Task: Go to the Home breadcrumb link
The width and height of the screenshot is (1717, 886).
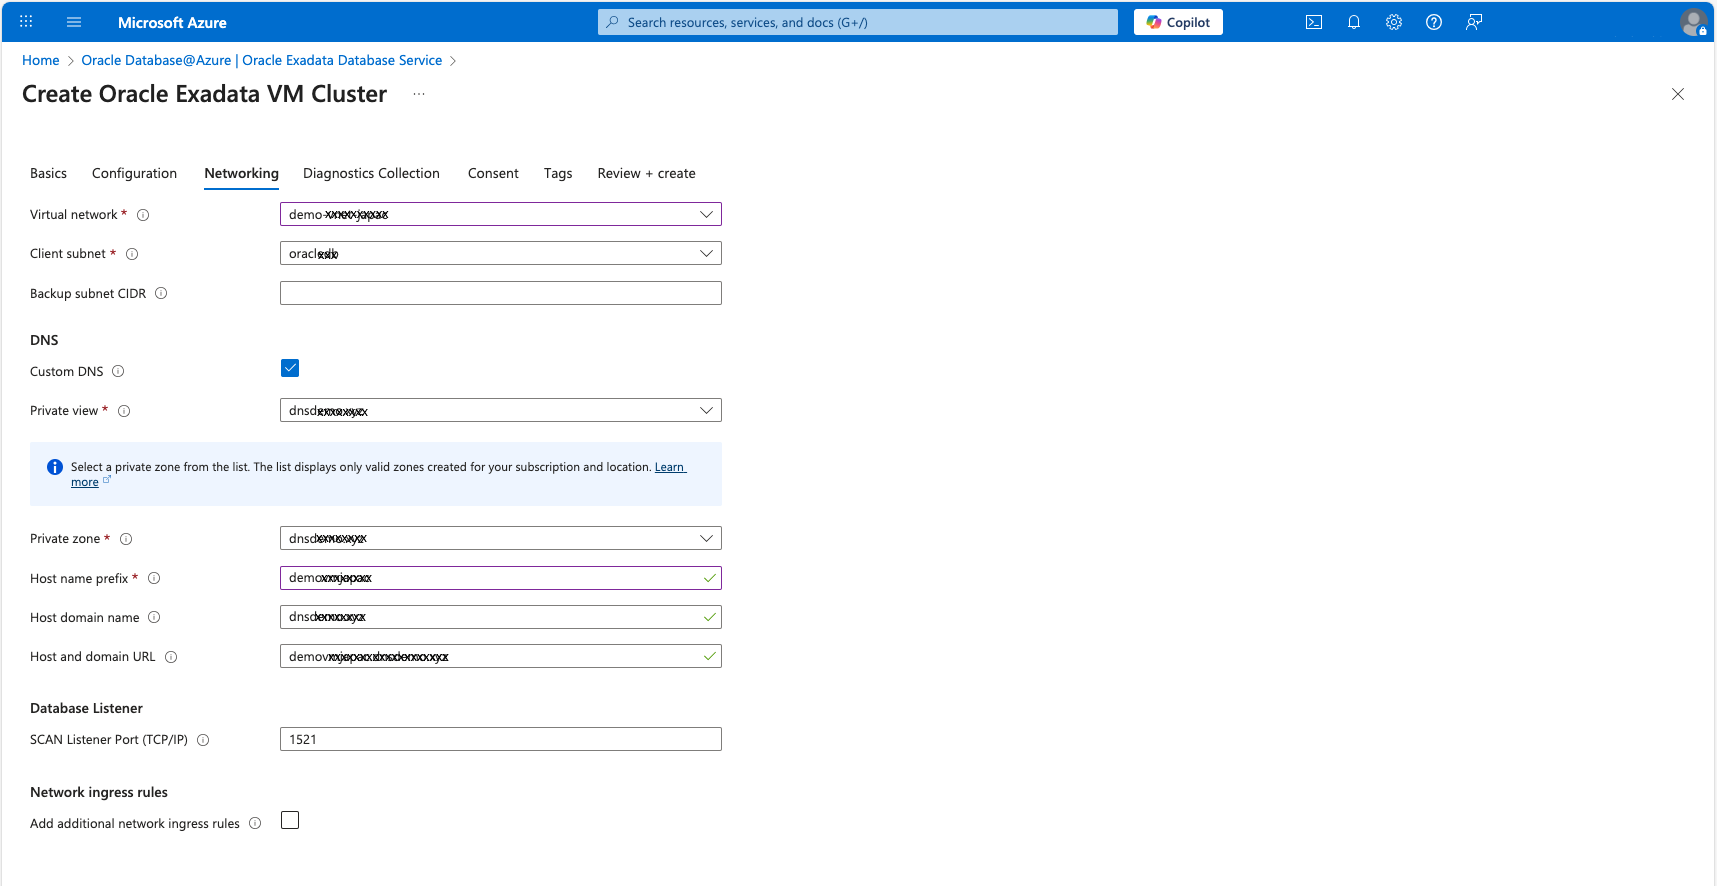Action: coord(41,60)
